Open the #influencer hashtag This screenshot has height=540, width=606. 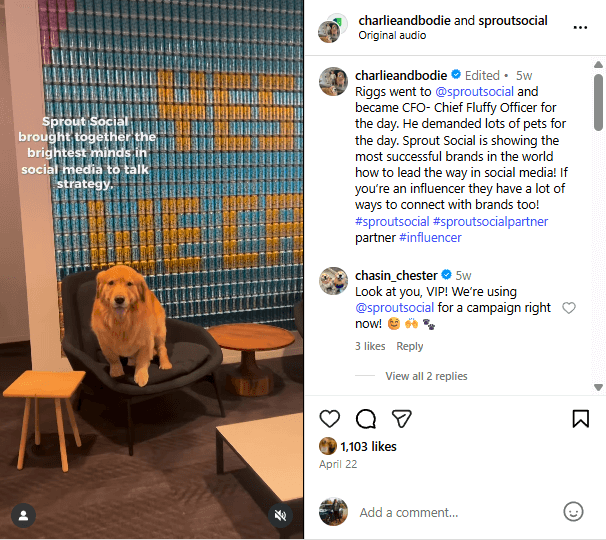[x=430, y=237]
